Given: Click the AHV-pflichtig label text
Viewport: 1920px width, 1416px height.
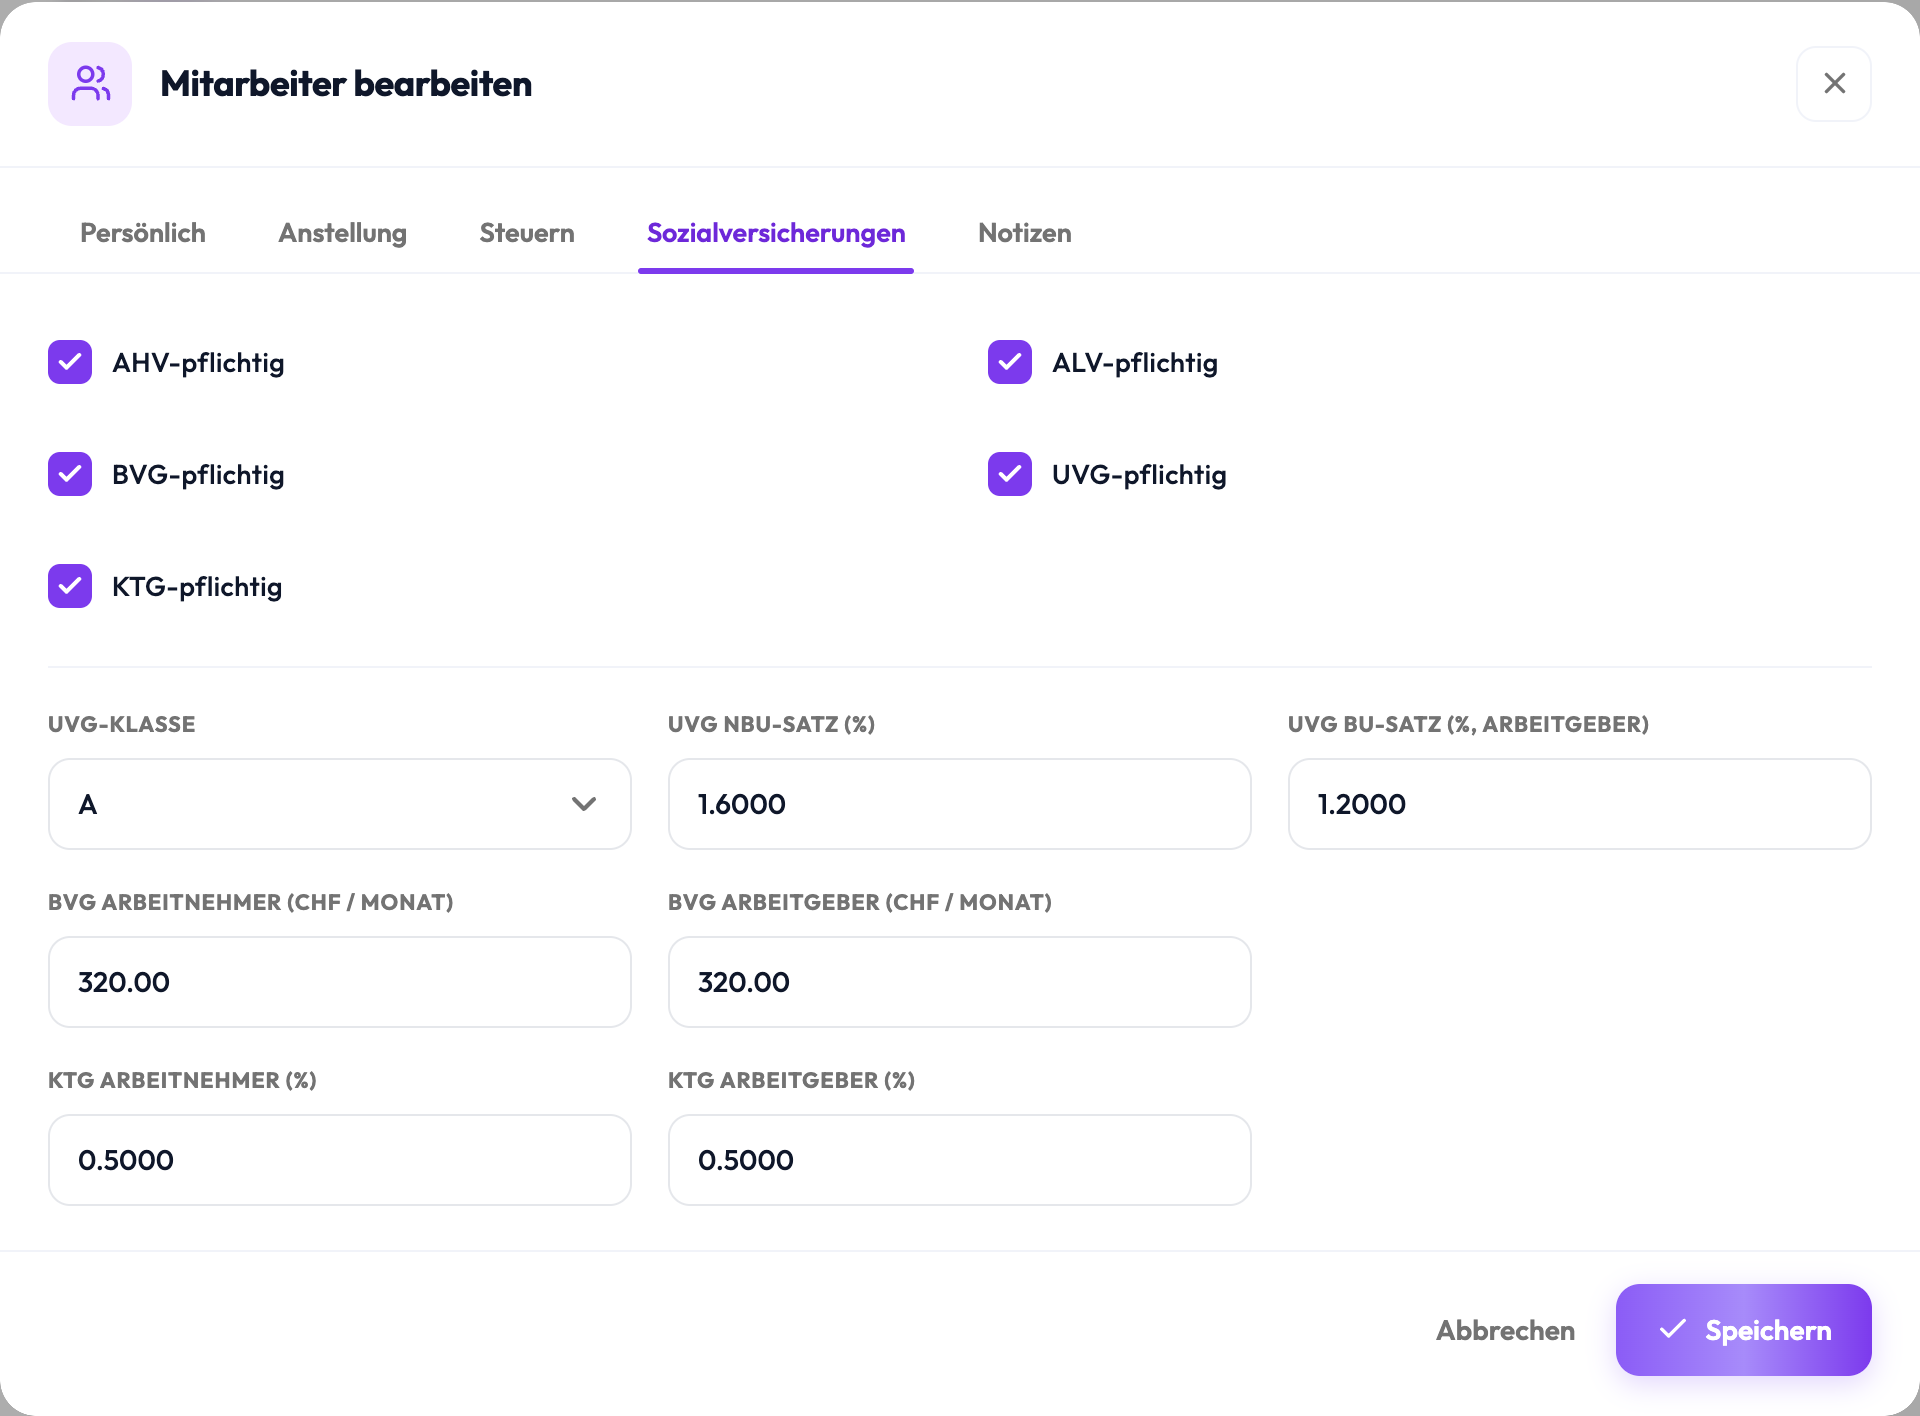Looking at the screenshot, I should pyautogui.click(x=198, y=363).
